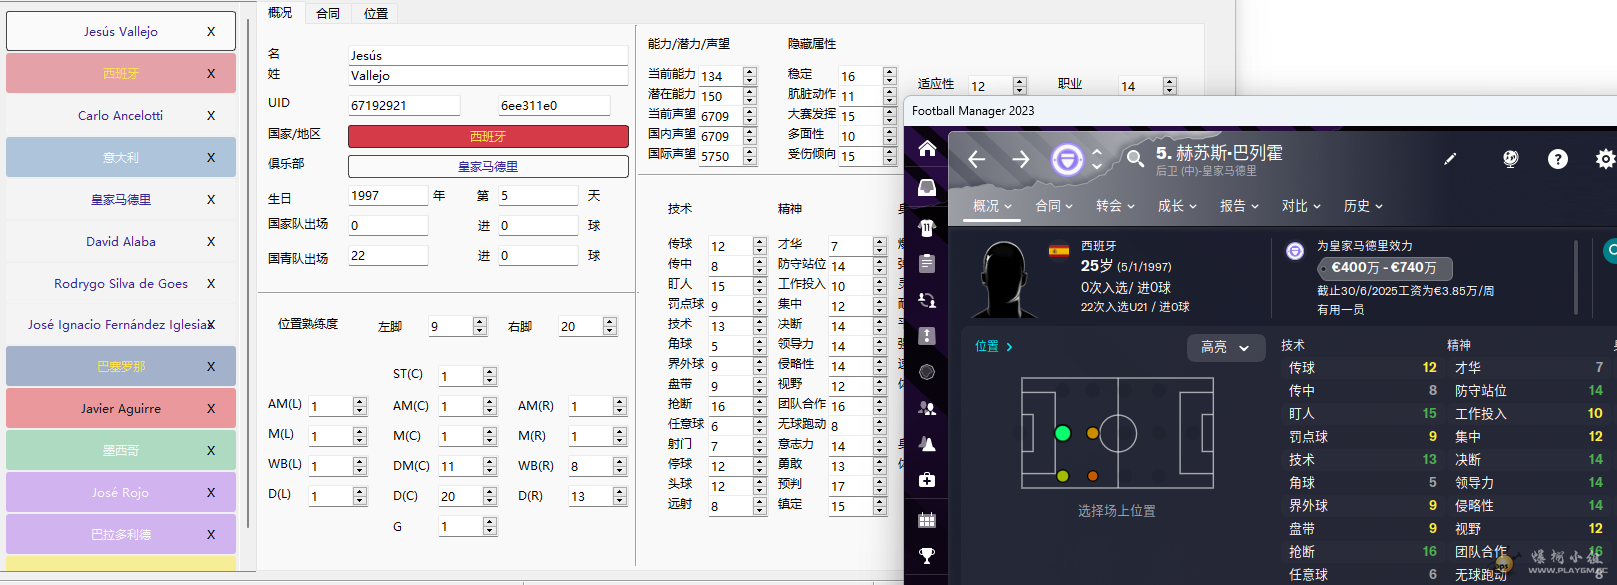Select editor 概况 tab
The height and width of the screenshot is (585, 1617).
click(x=280, y=12)
